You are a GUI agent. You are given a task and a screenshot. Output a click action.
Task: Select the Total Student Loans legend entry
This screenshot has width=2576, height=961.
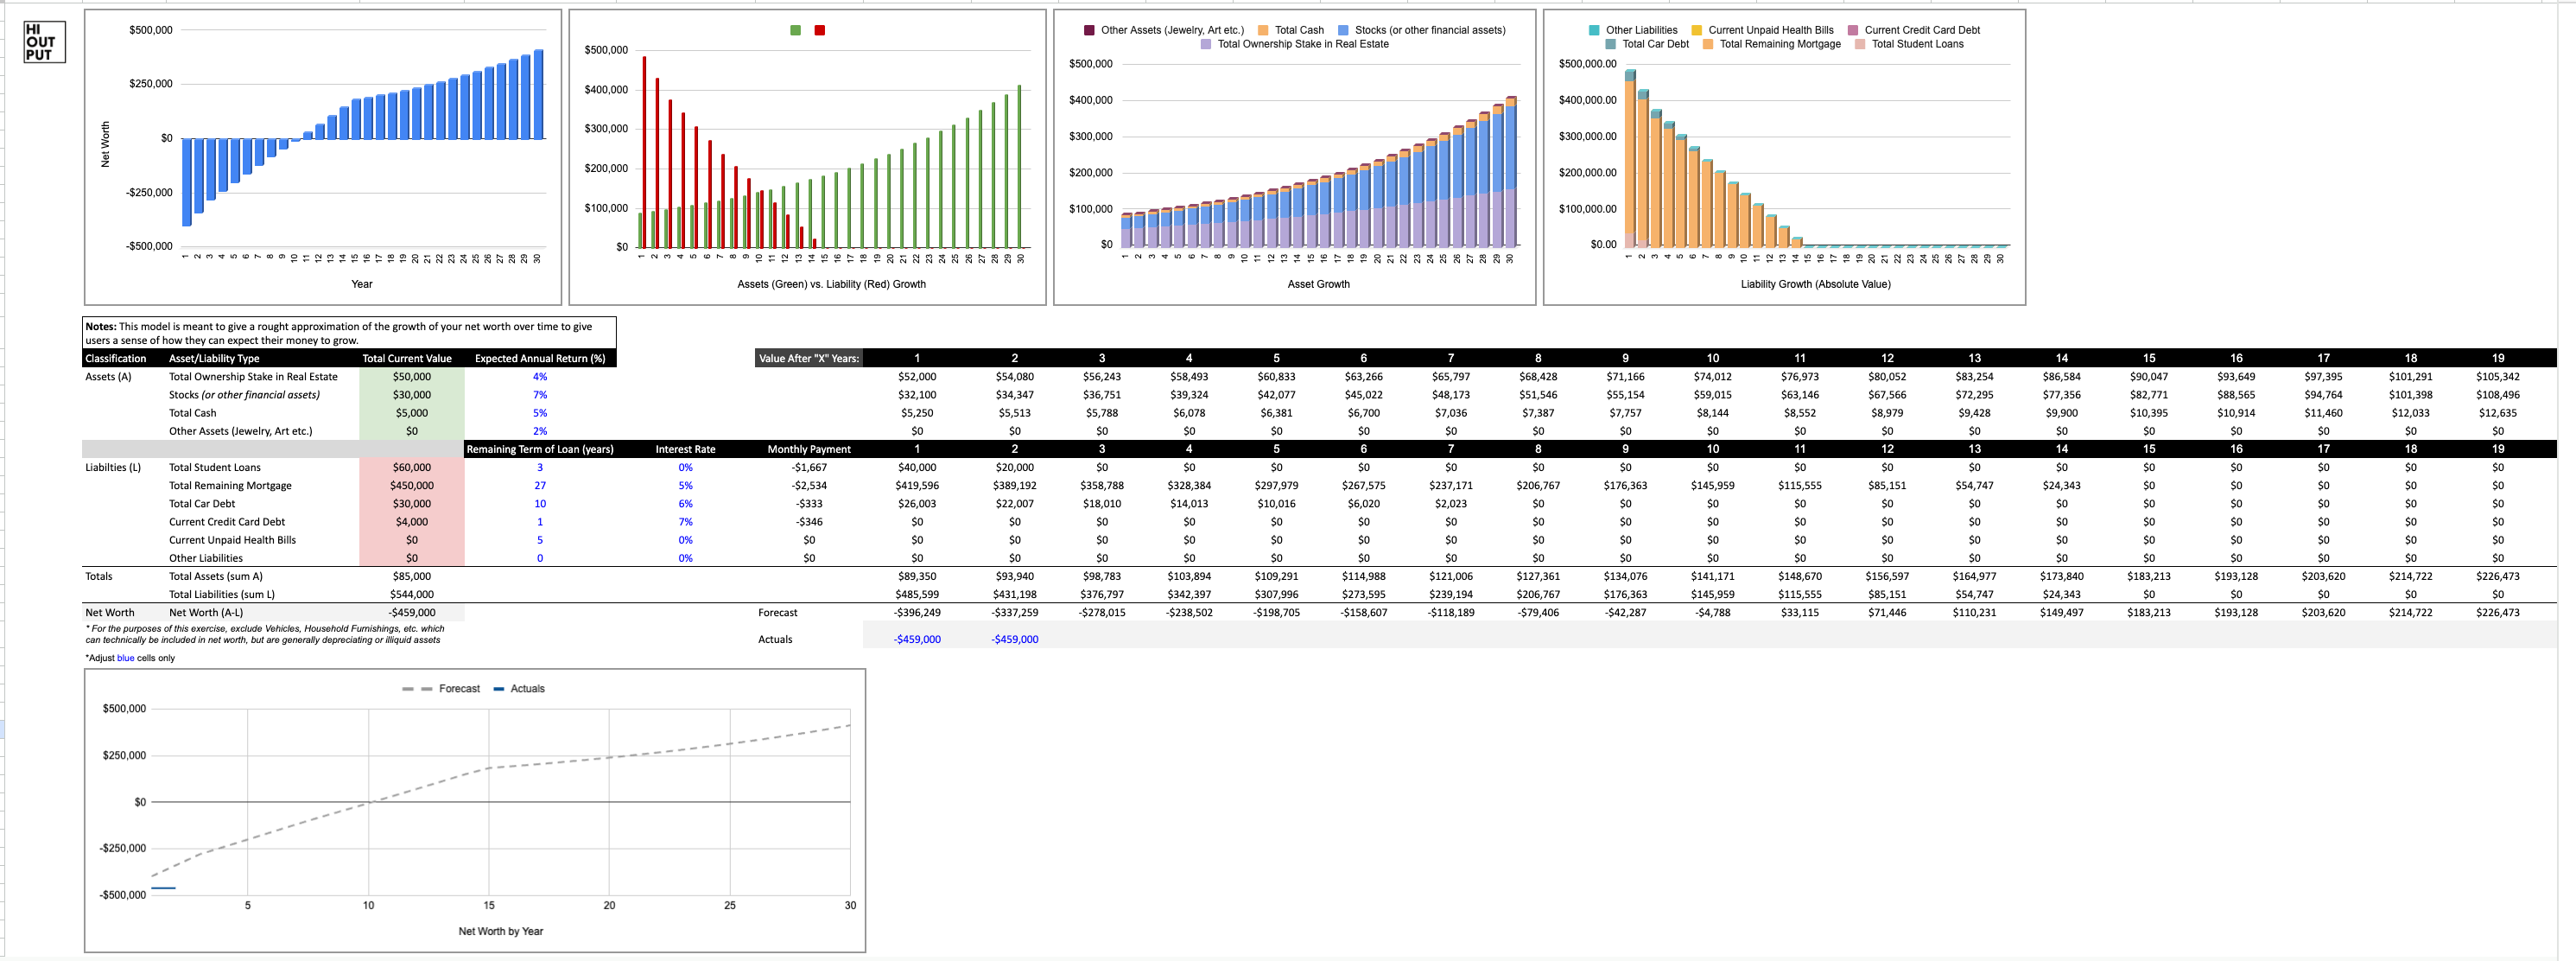pos(1916,44)
